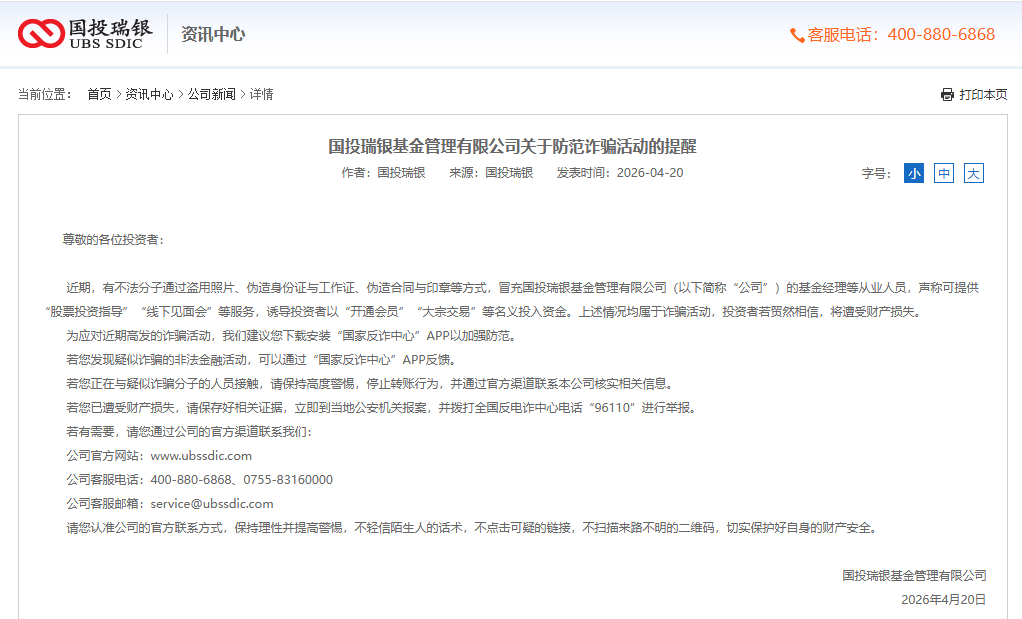Set the font size to 大

[x=974, y=173]
